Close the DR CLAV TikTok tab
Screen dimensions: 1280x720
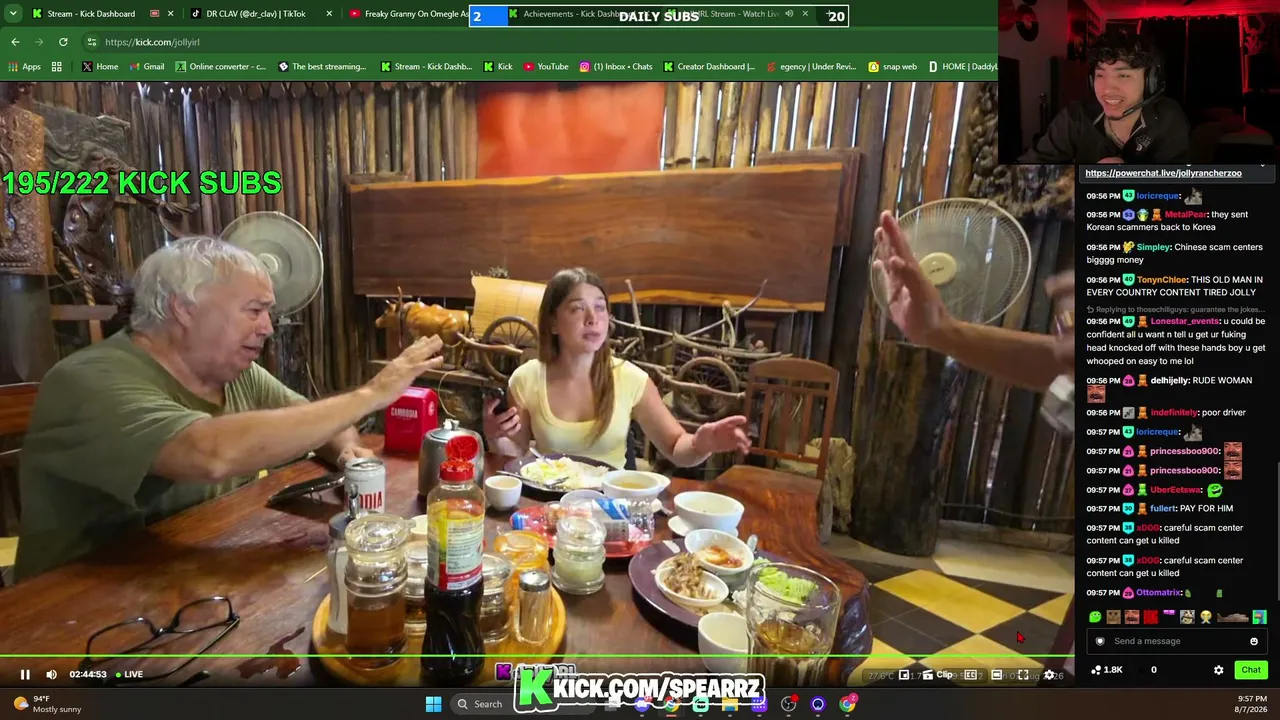point(329,14)
